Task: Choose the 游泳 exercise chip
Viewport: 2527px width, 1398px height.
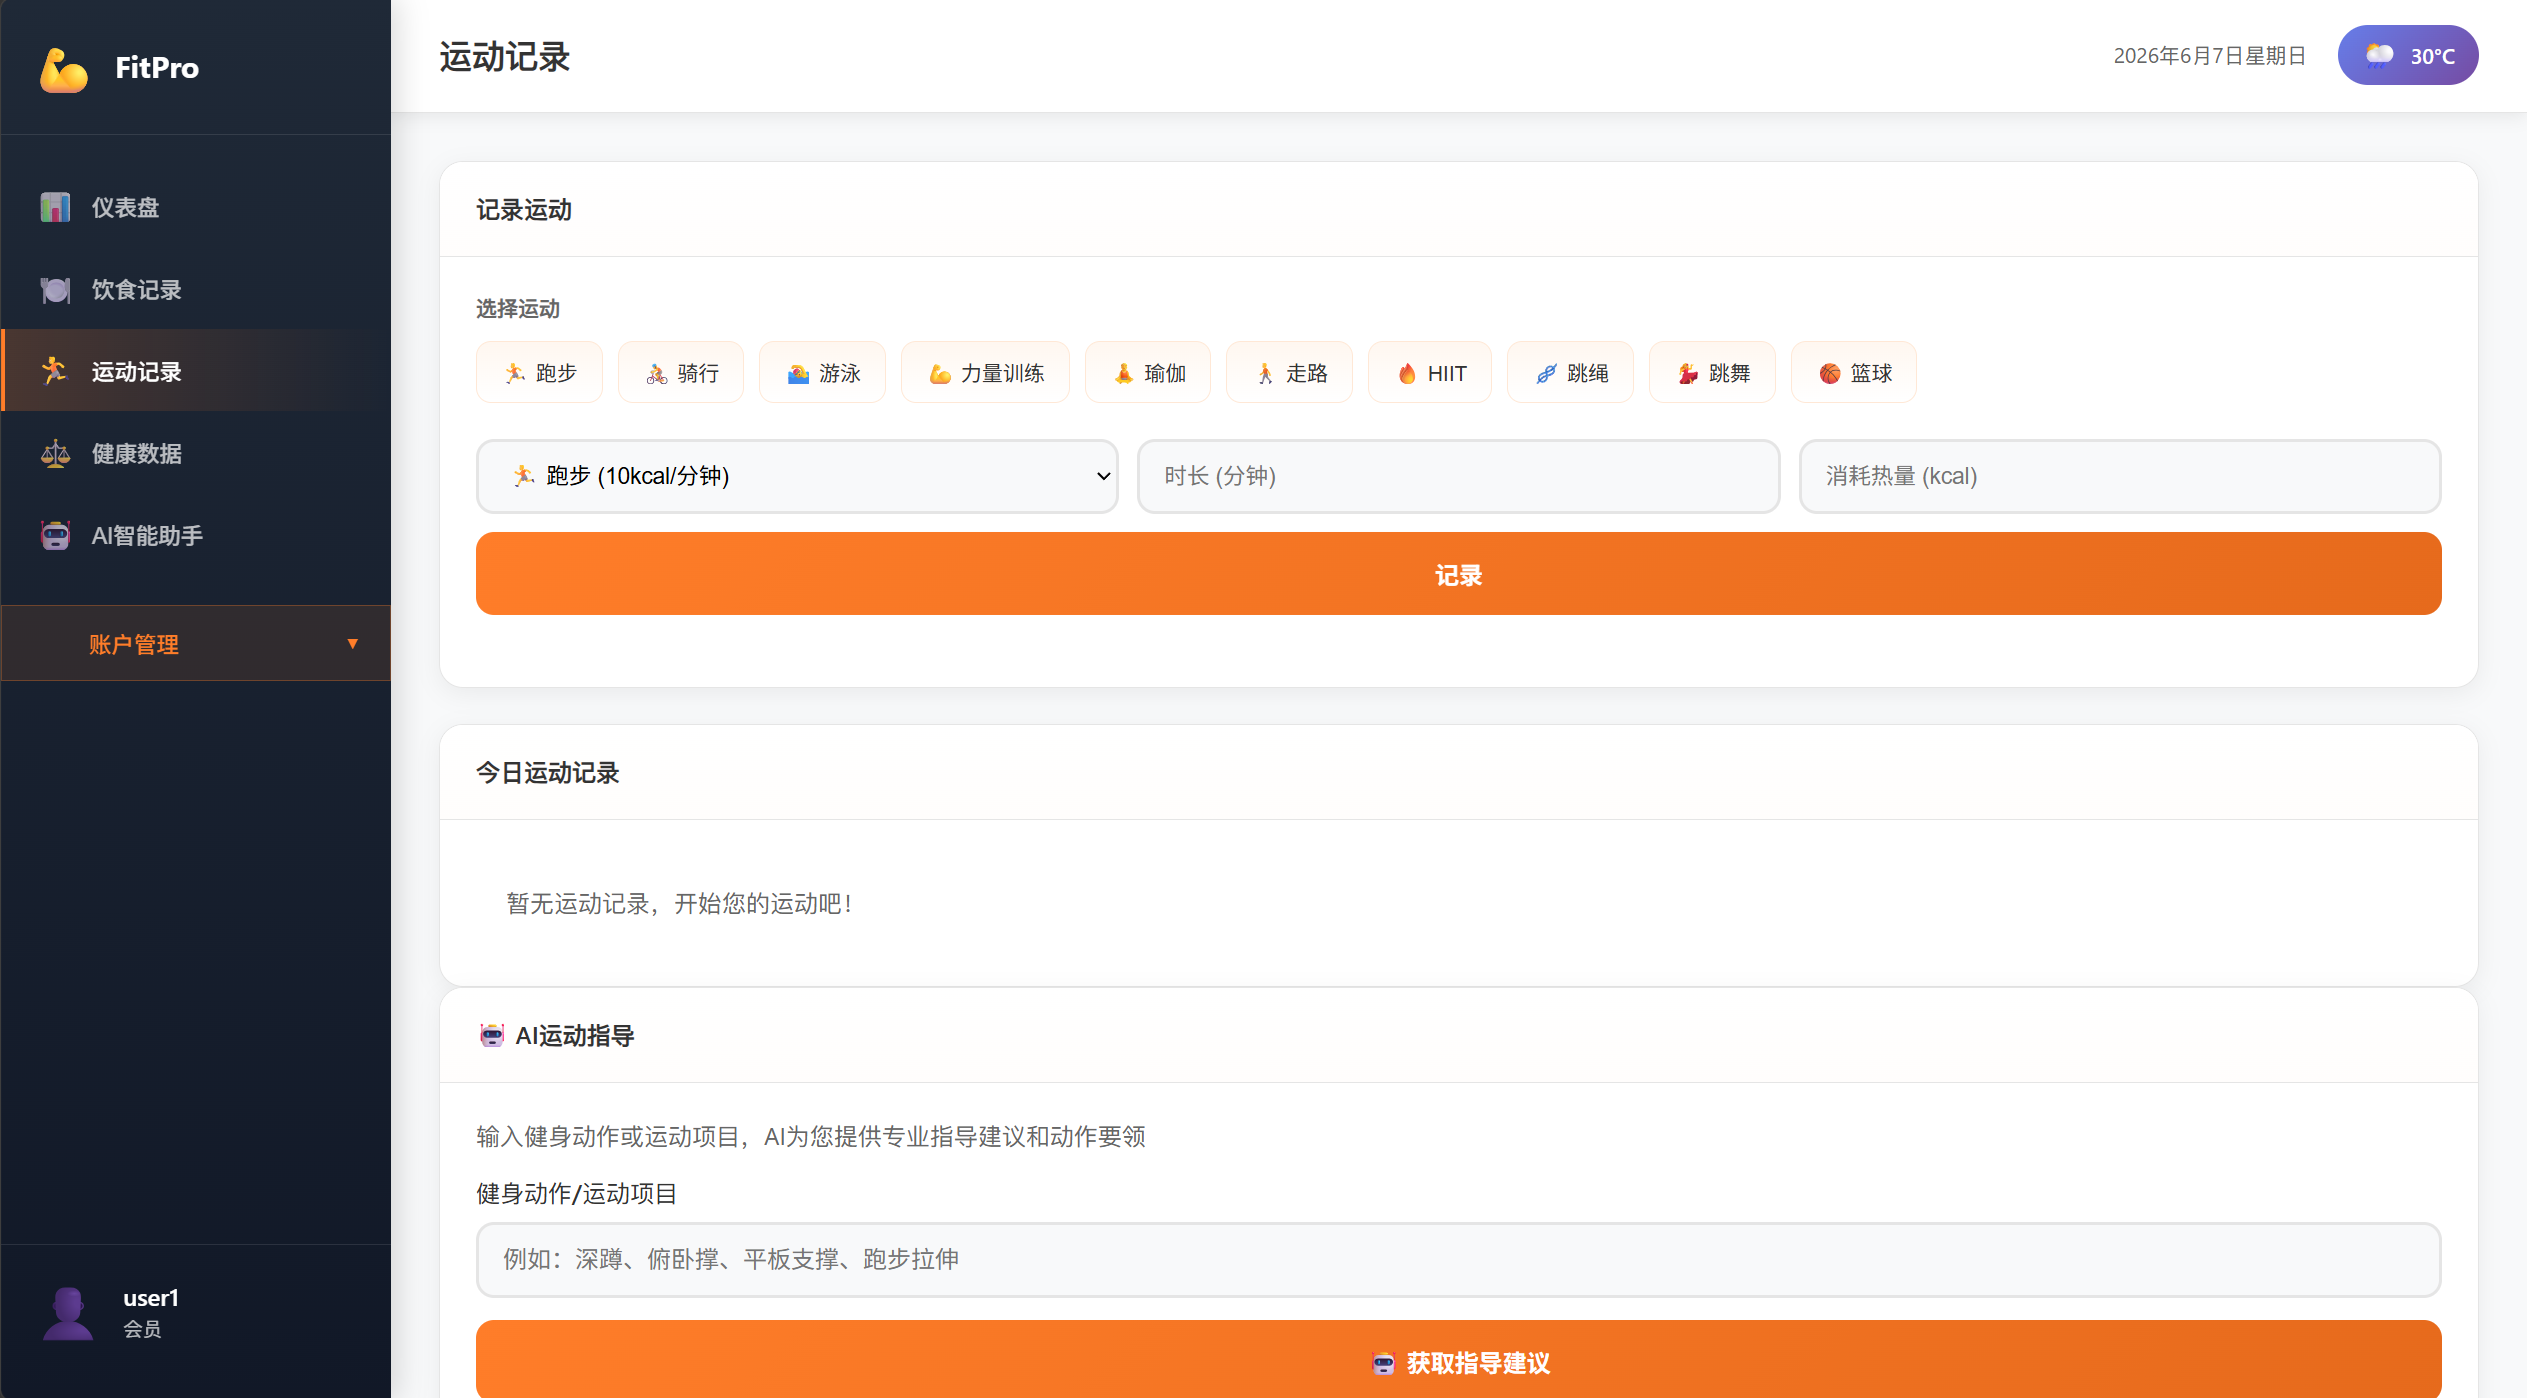Action: (823, 373)
